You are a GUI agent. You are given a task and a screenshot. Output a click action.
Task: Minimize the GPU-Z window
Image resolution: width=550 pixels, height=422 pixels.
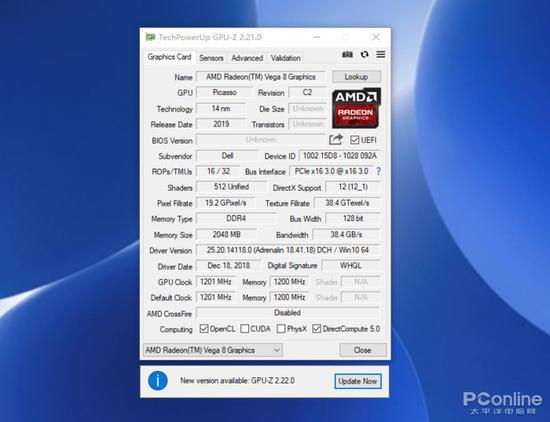316,37
